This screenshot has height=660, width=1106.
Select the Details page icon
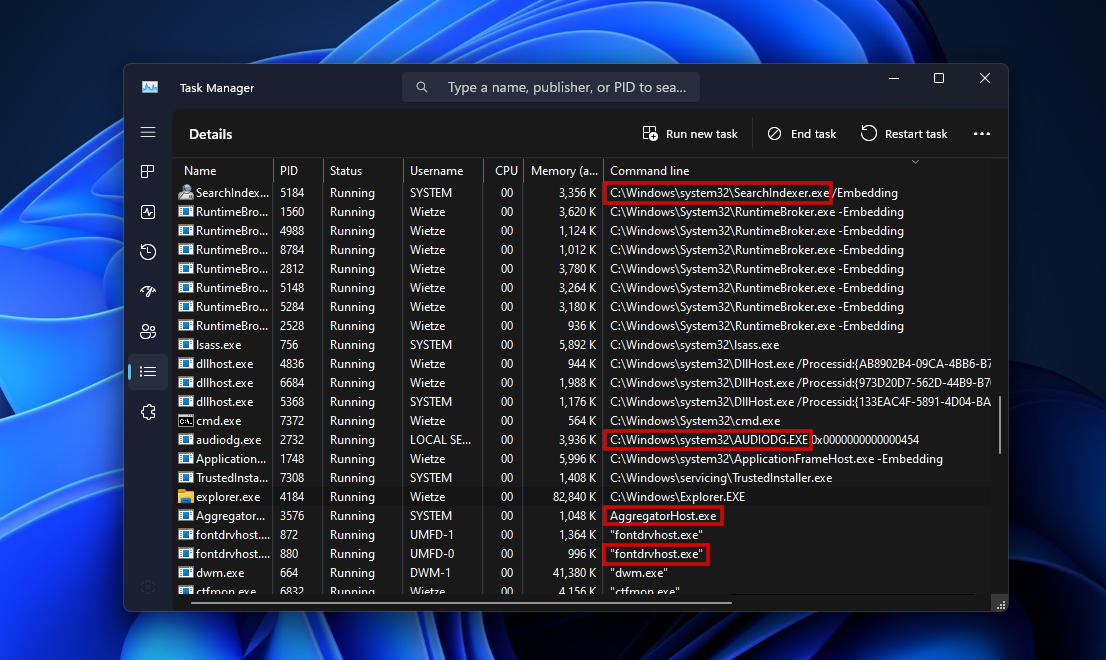pos(148,372)
